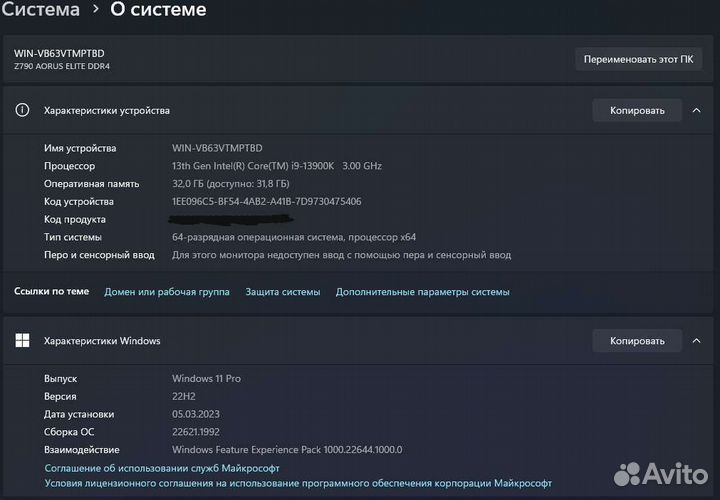Open the Защита системы link
Screen dimensions: 720x500
tap(283, 292)
